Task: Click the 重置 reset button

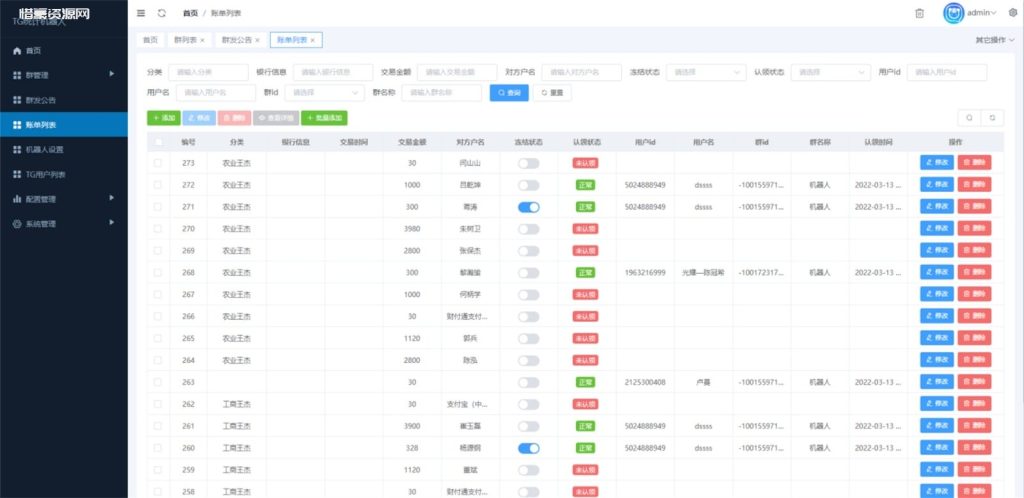Action: click(552, 93)
